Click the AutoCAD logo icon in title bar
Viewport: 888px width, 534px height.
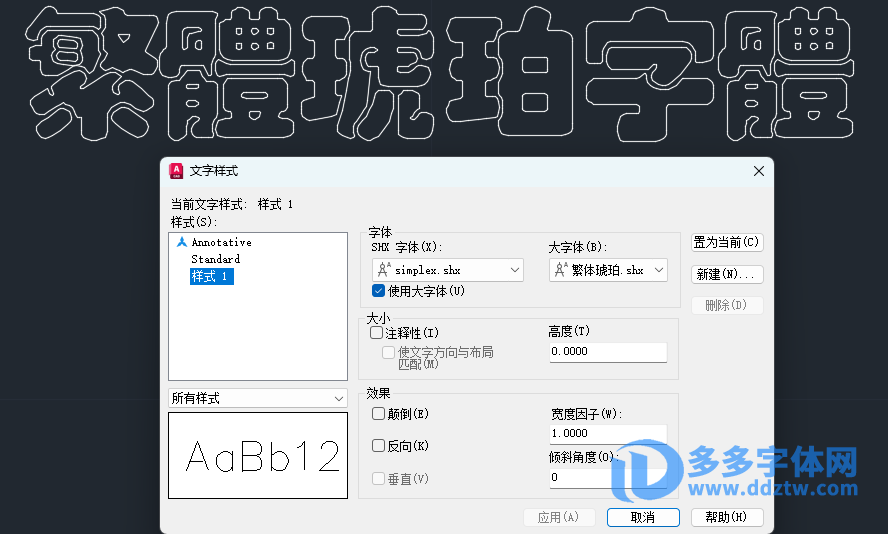(176, 171)
